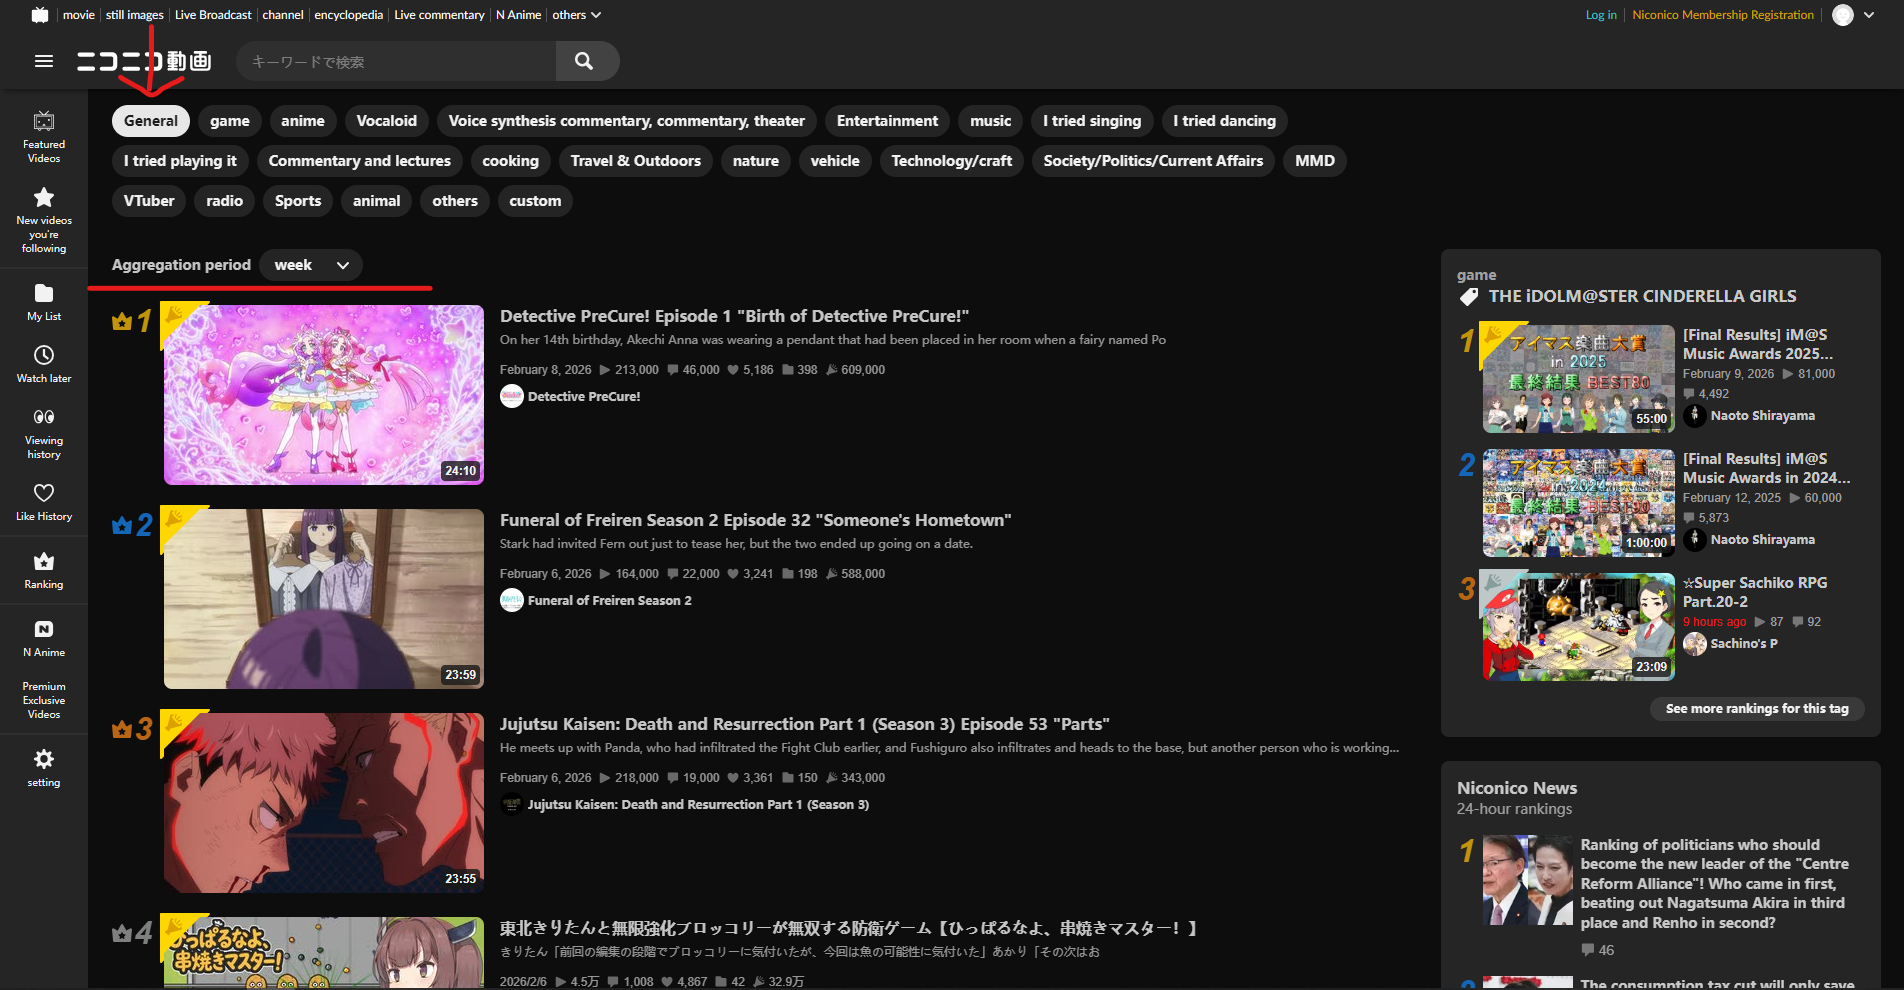Select the Entertainment genre tab
Screen dimensions: 1904x990
(888, 121)
